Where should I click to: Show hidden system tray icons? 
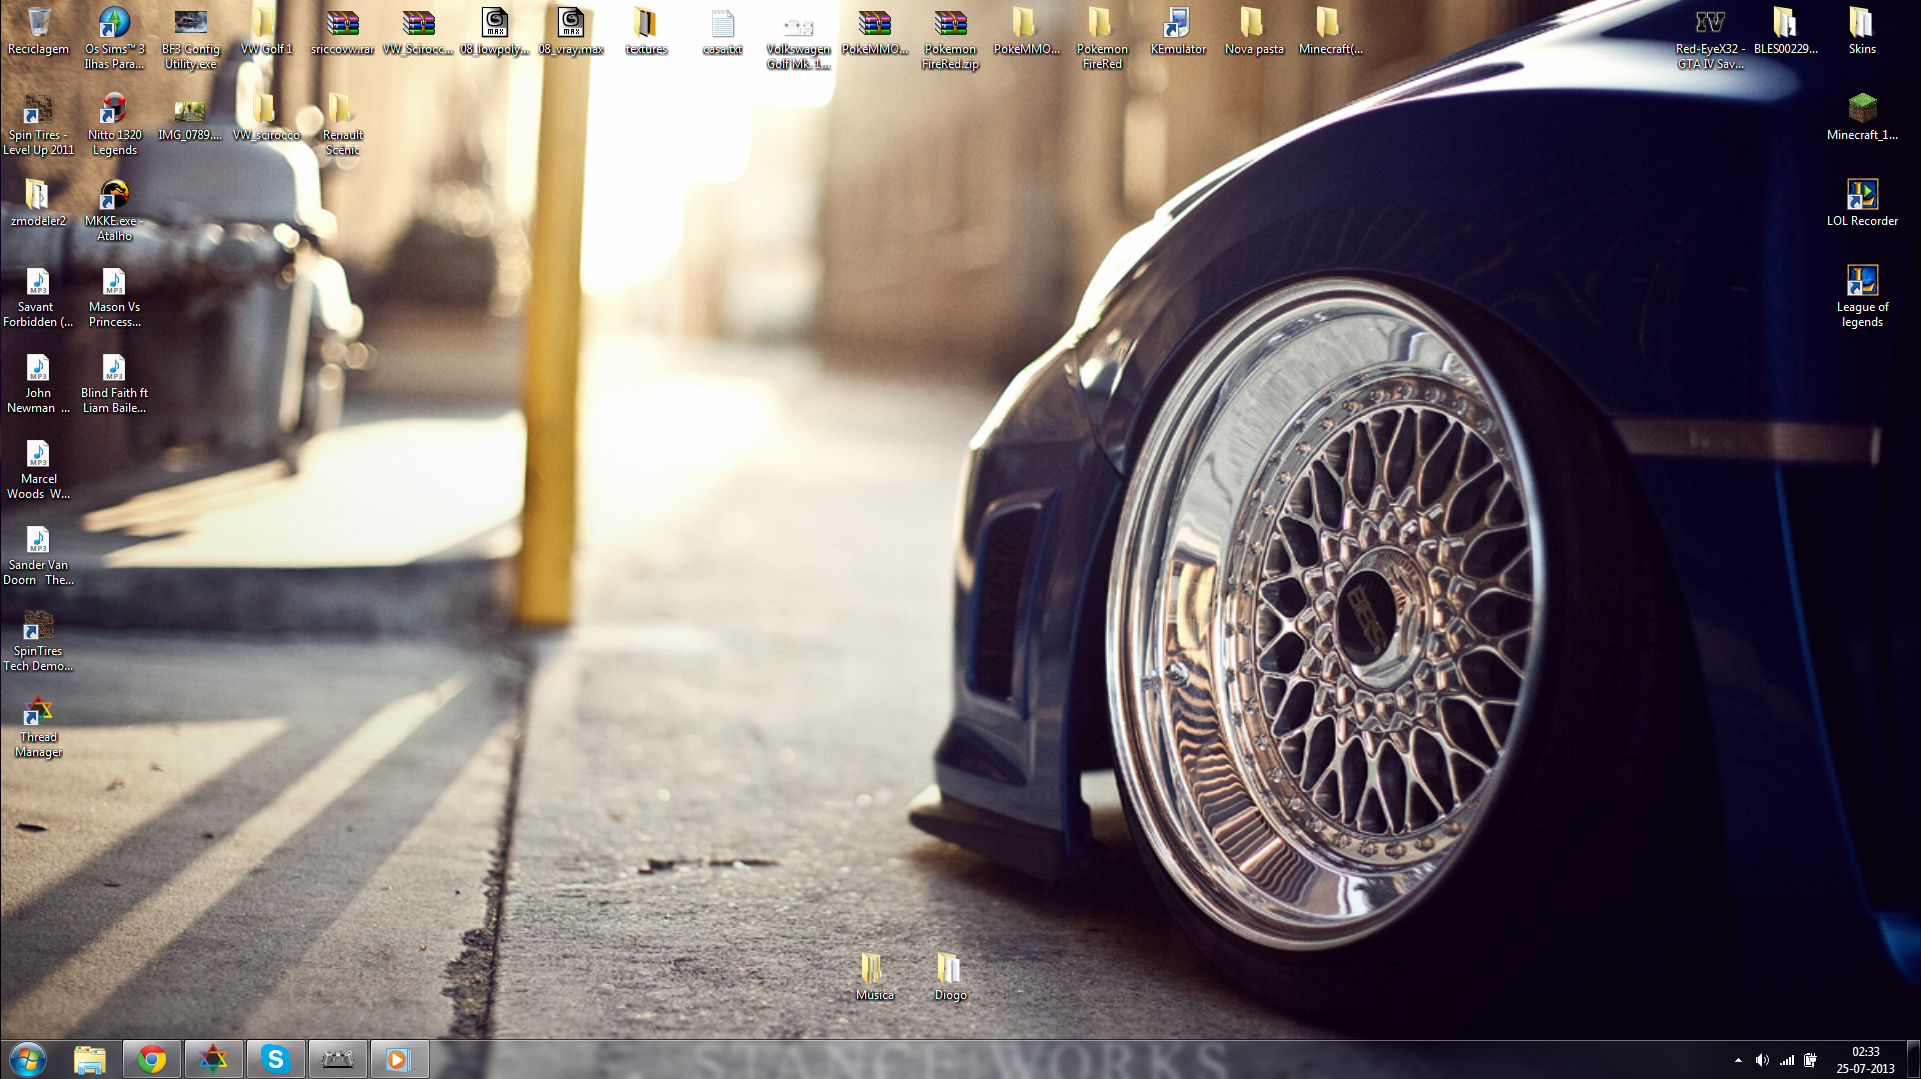point(1738,1060)
